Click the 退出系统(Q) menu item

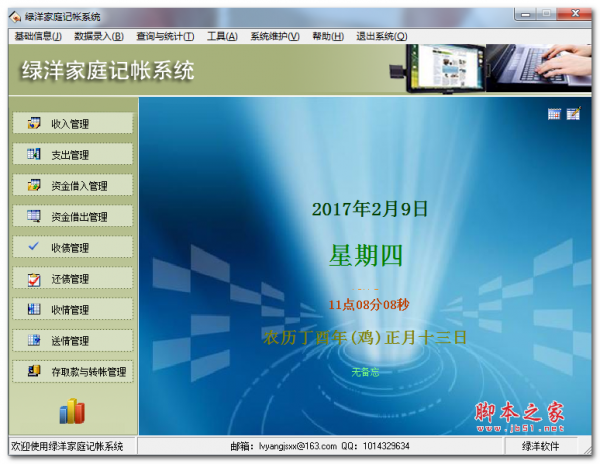382,36
